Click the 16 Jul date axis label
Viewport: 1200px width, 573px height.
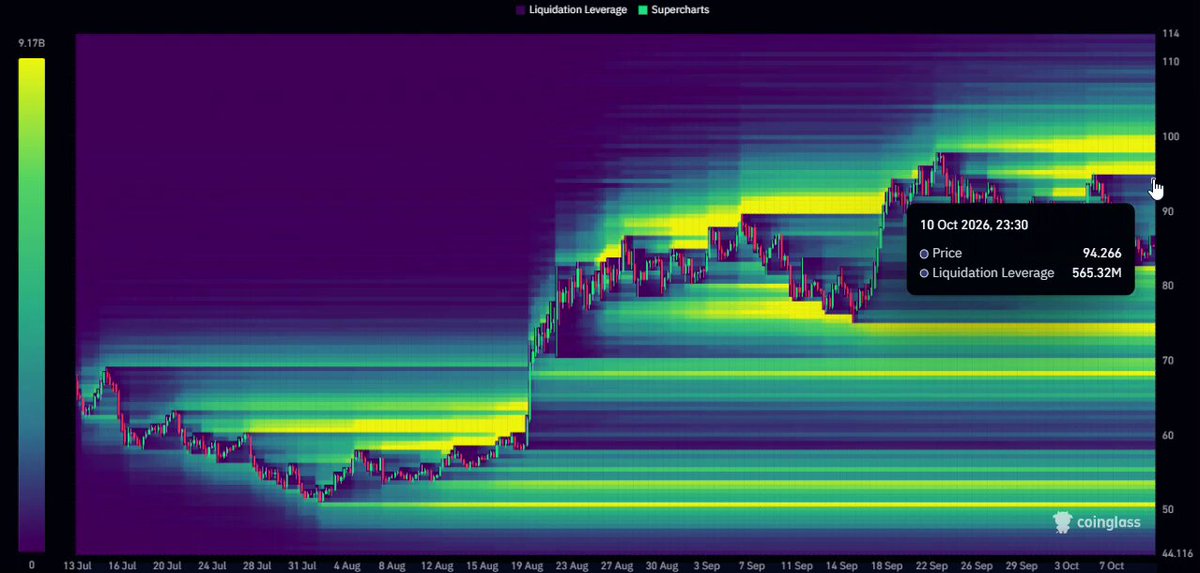123,565
